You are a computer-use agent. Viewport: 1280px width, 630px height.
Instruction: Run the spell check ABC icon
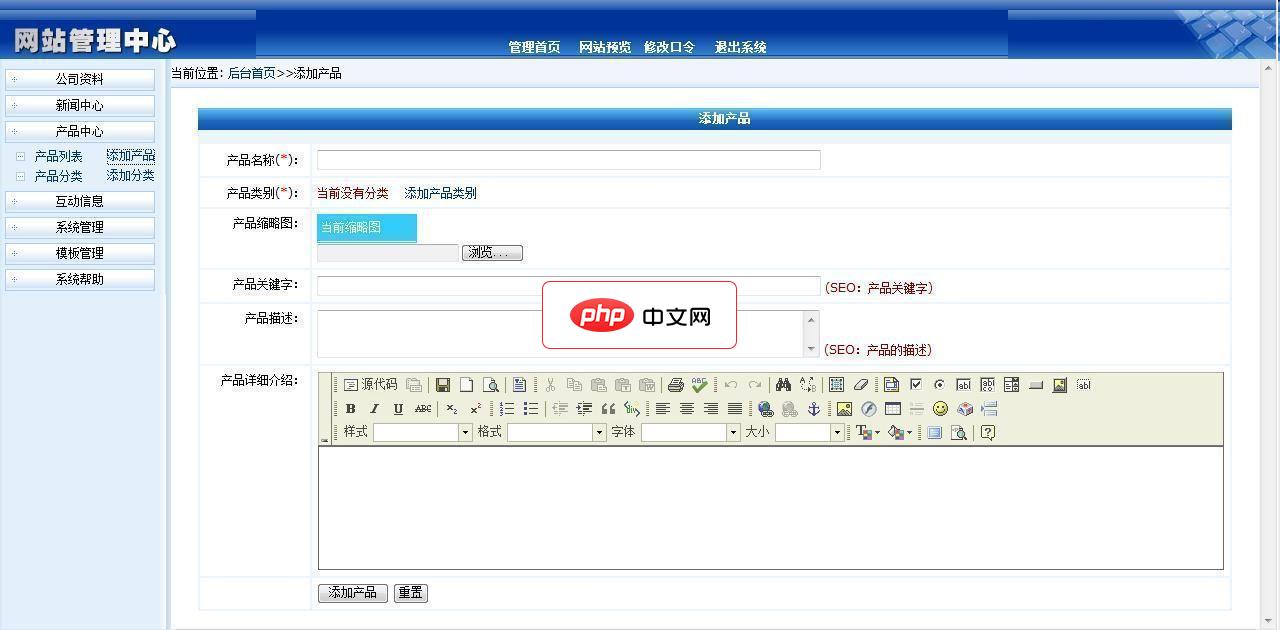700,385
